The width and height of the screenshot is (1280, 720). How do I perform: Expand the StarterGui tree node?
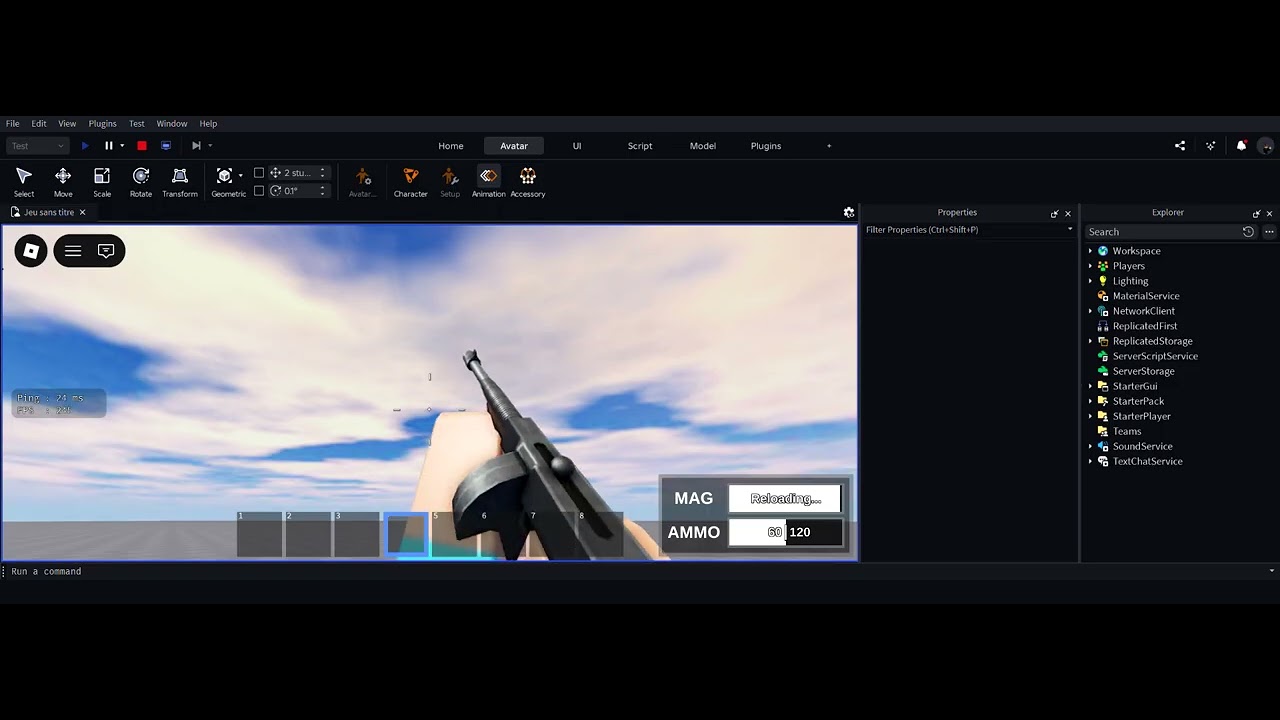point(1090,386)
